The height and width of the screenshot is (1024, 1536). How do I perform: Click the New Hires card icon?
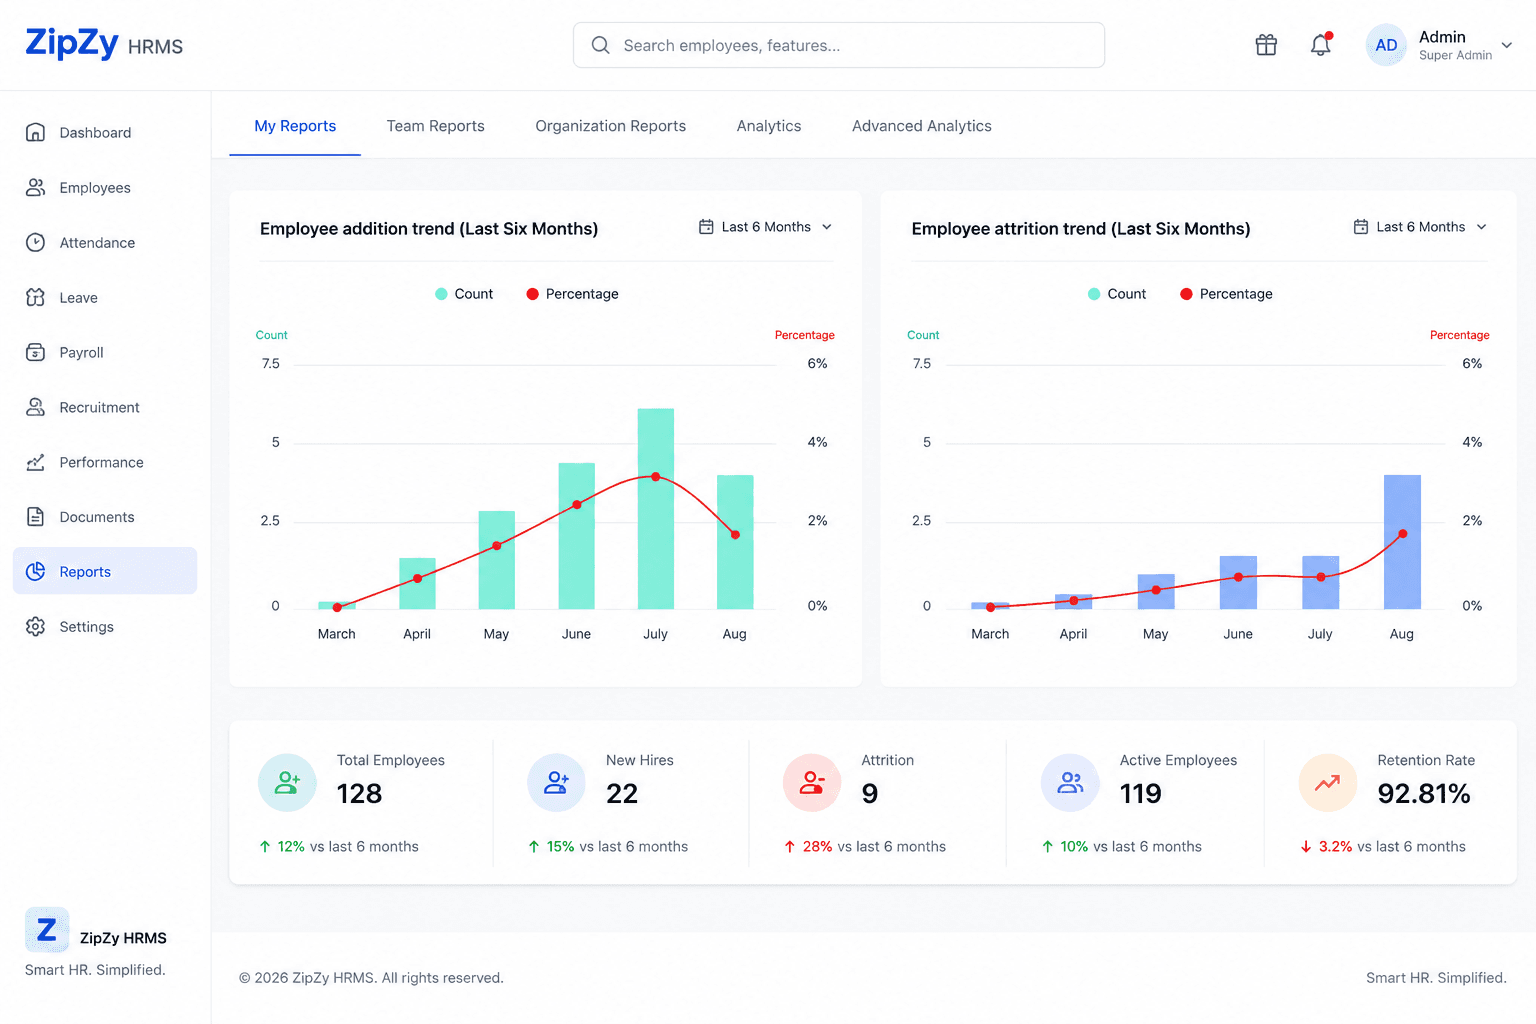[x=556, y=783]
